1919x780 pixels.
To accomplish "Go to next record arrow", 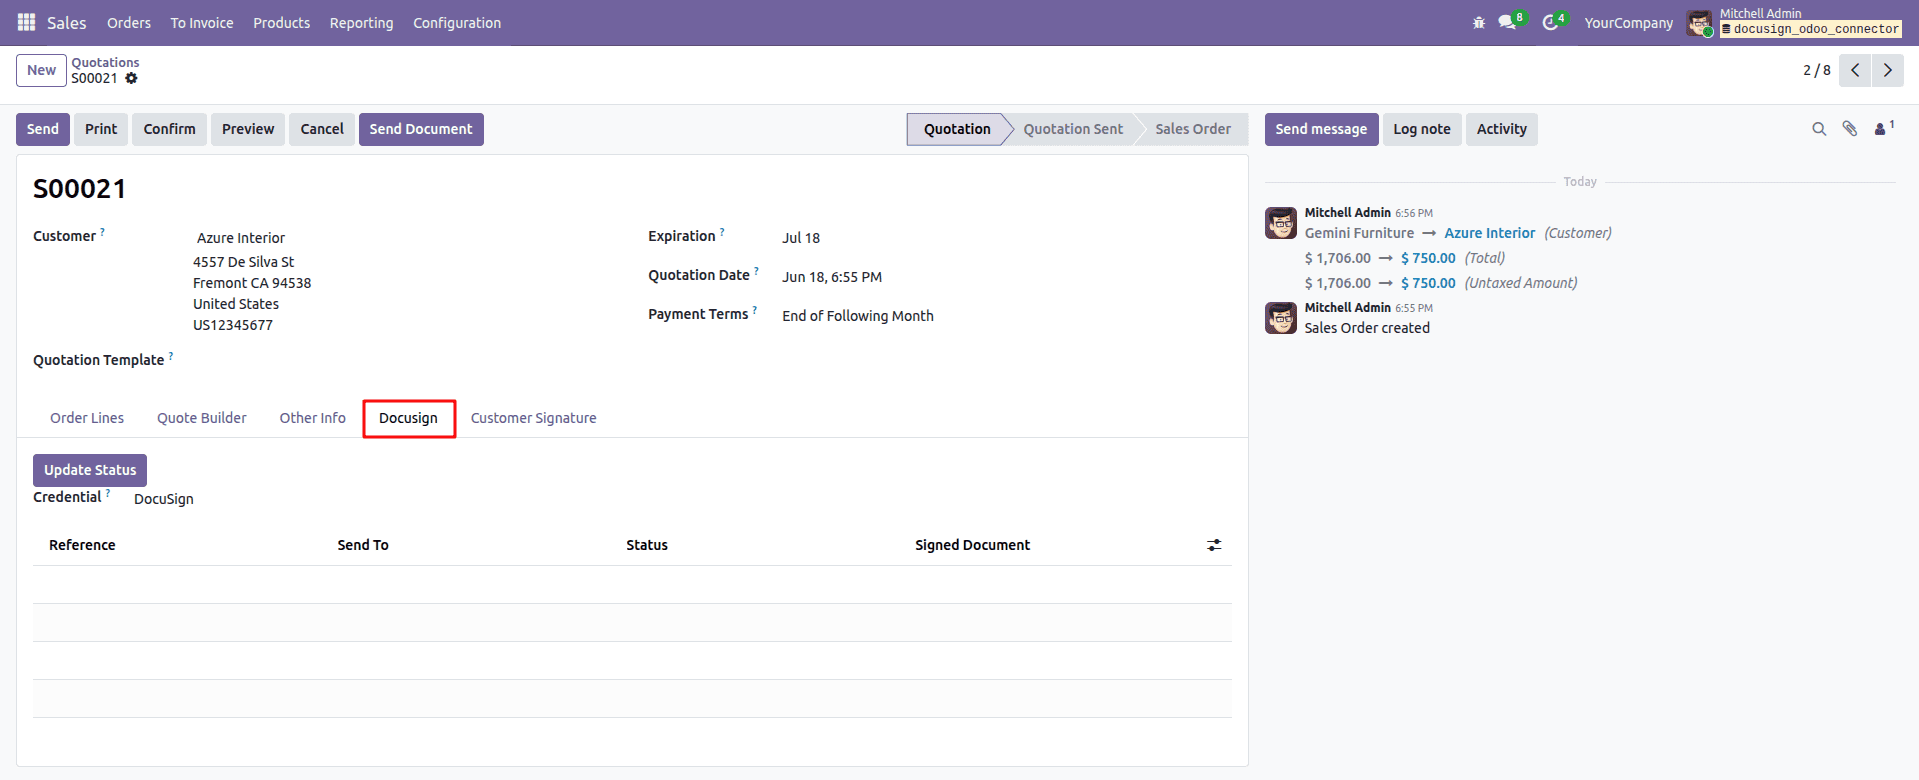I will (x=1887, y=70).
